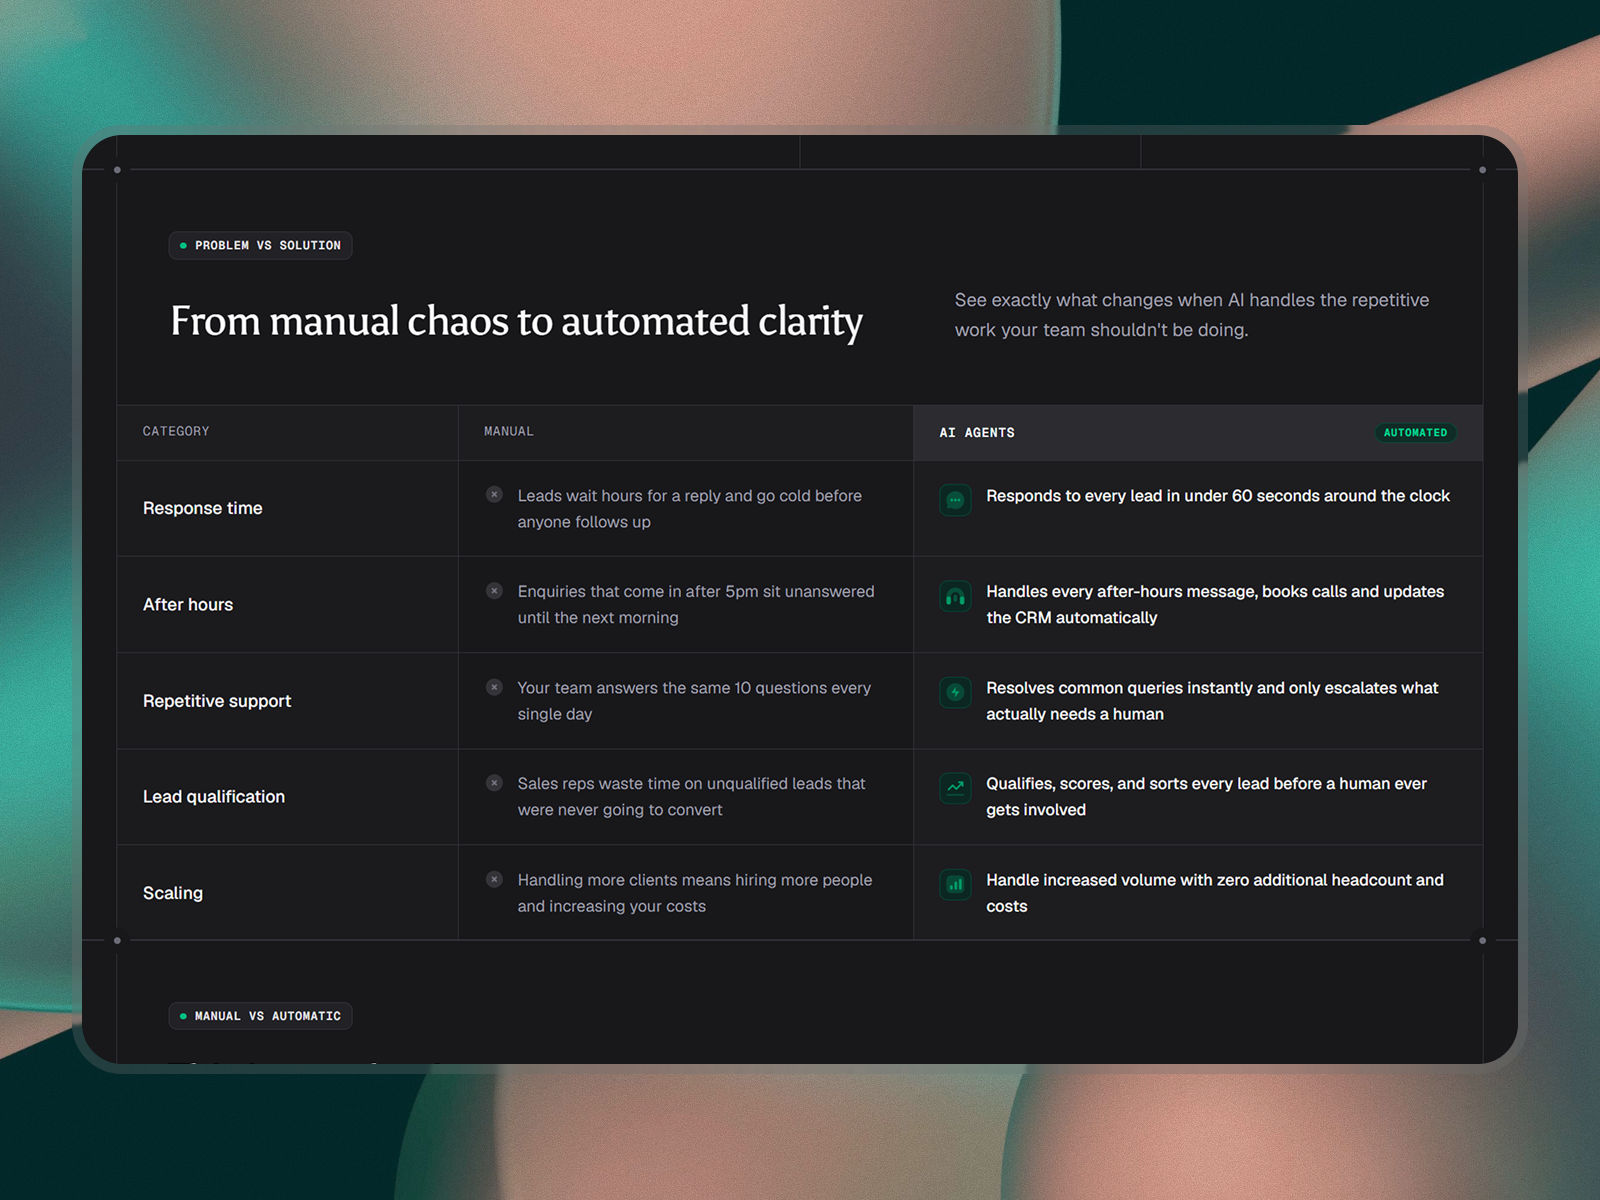Select the 'Lead qualification' category cell
Screen dimensions: 1600x1200
(x=287, y=797)
